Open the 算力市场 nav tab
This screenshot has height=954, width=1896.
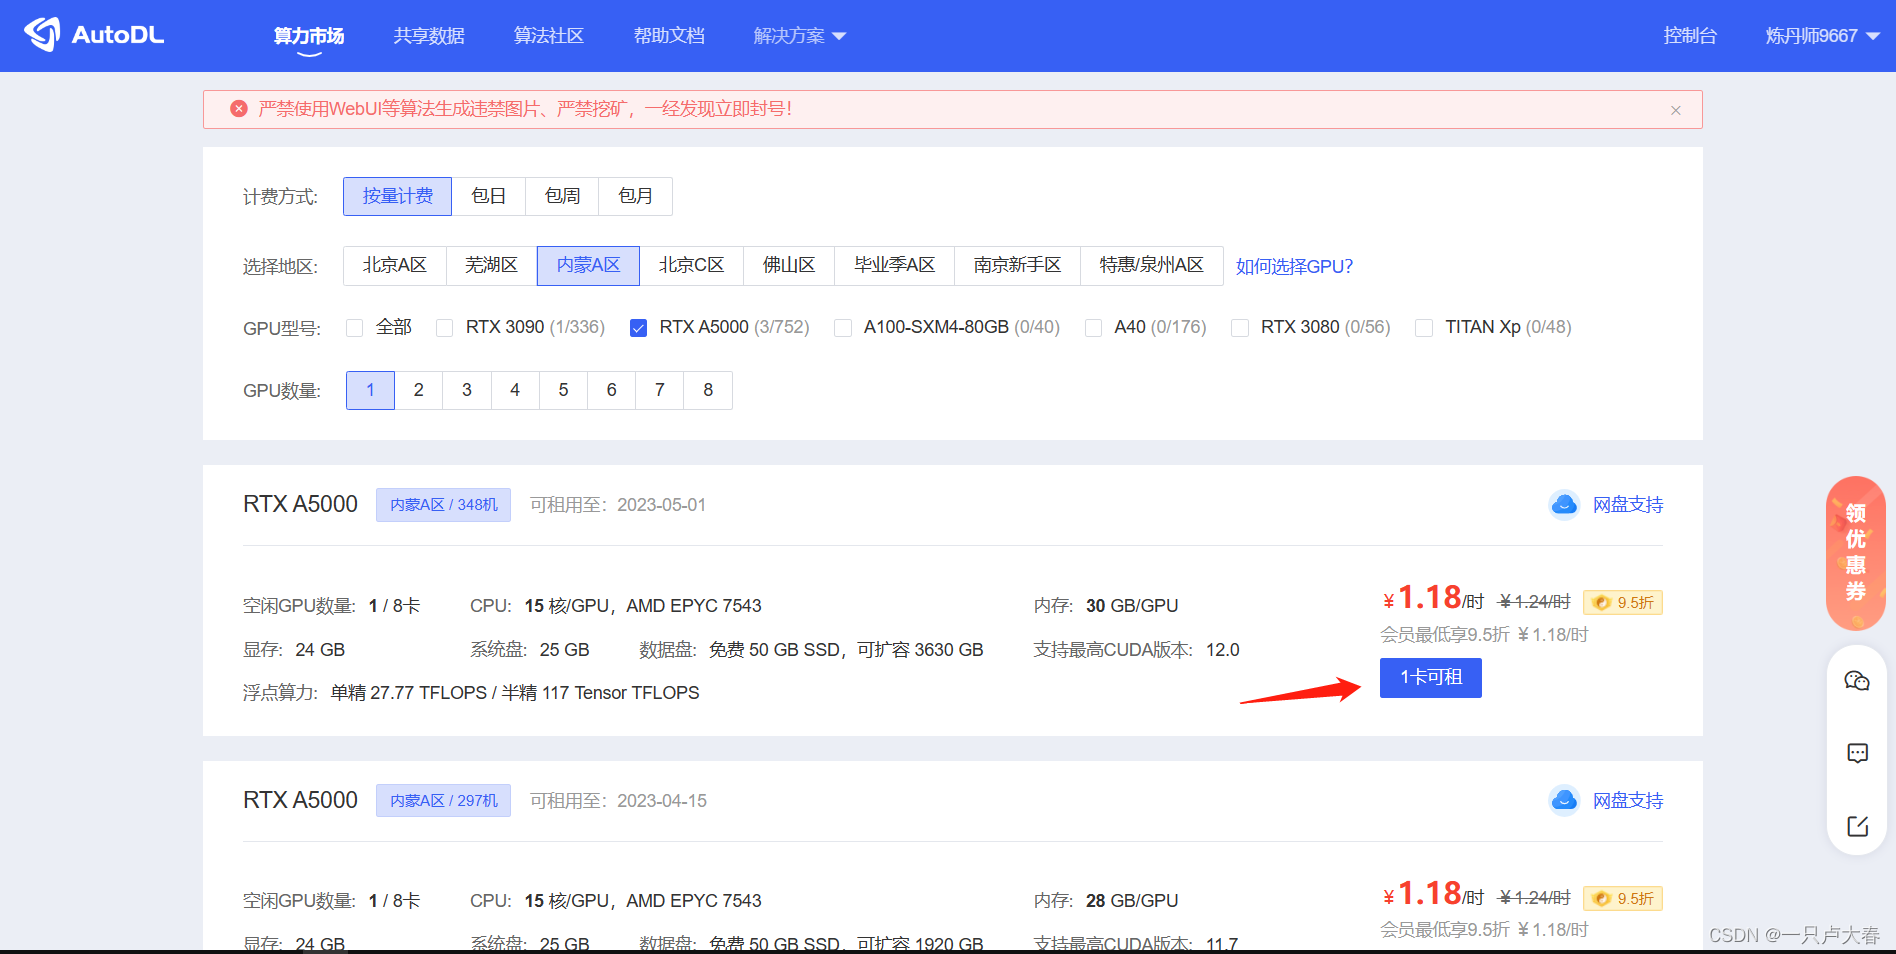tap(309, 36)
